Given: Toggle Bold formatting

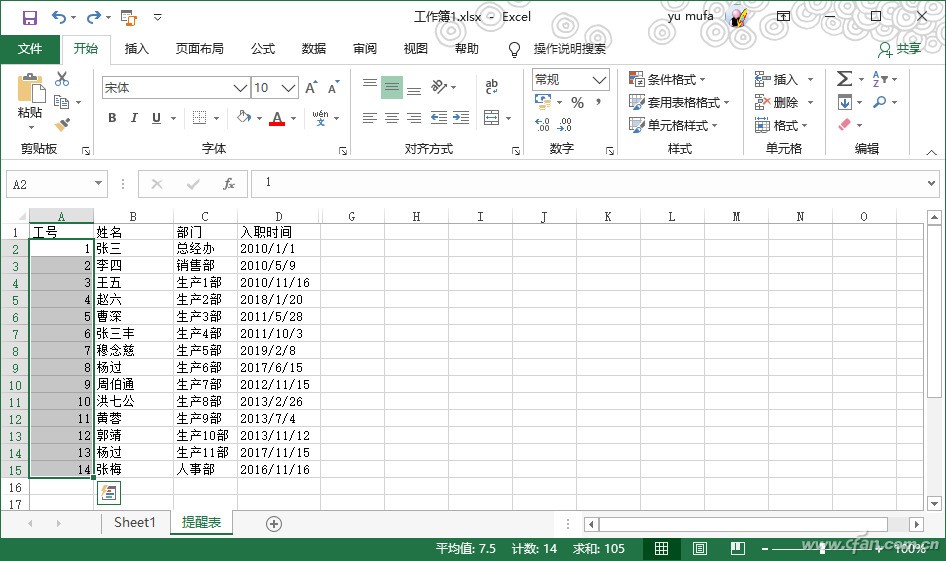Looking at the screenshot, I should coord(112,118).
